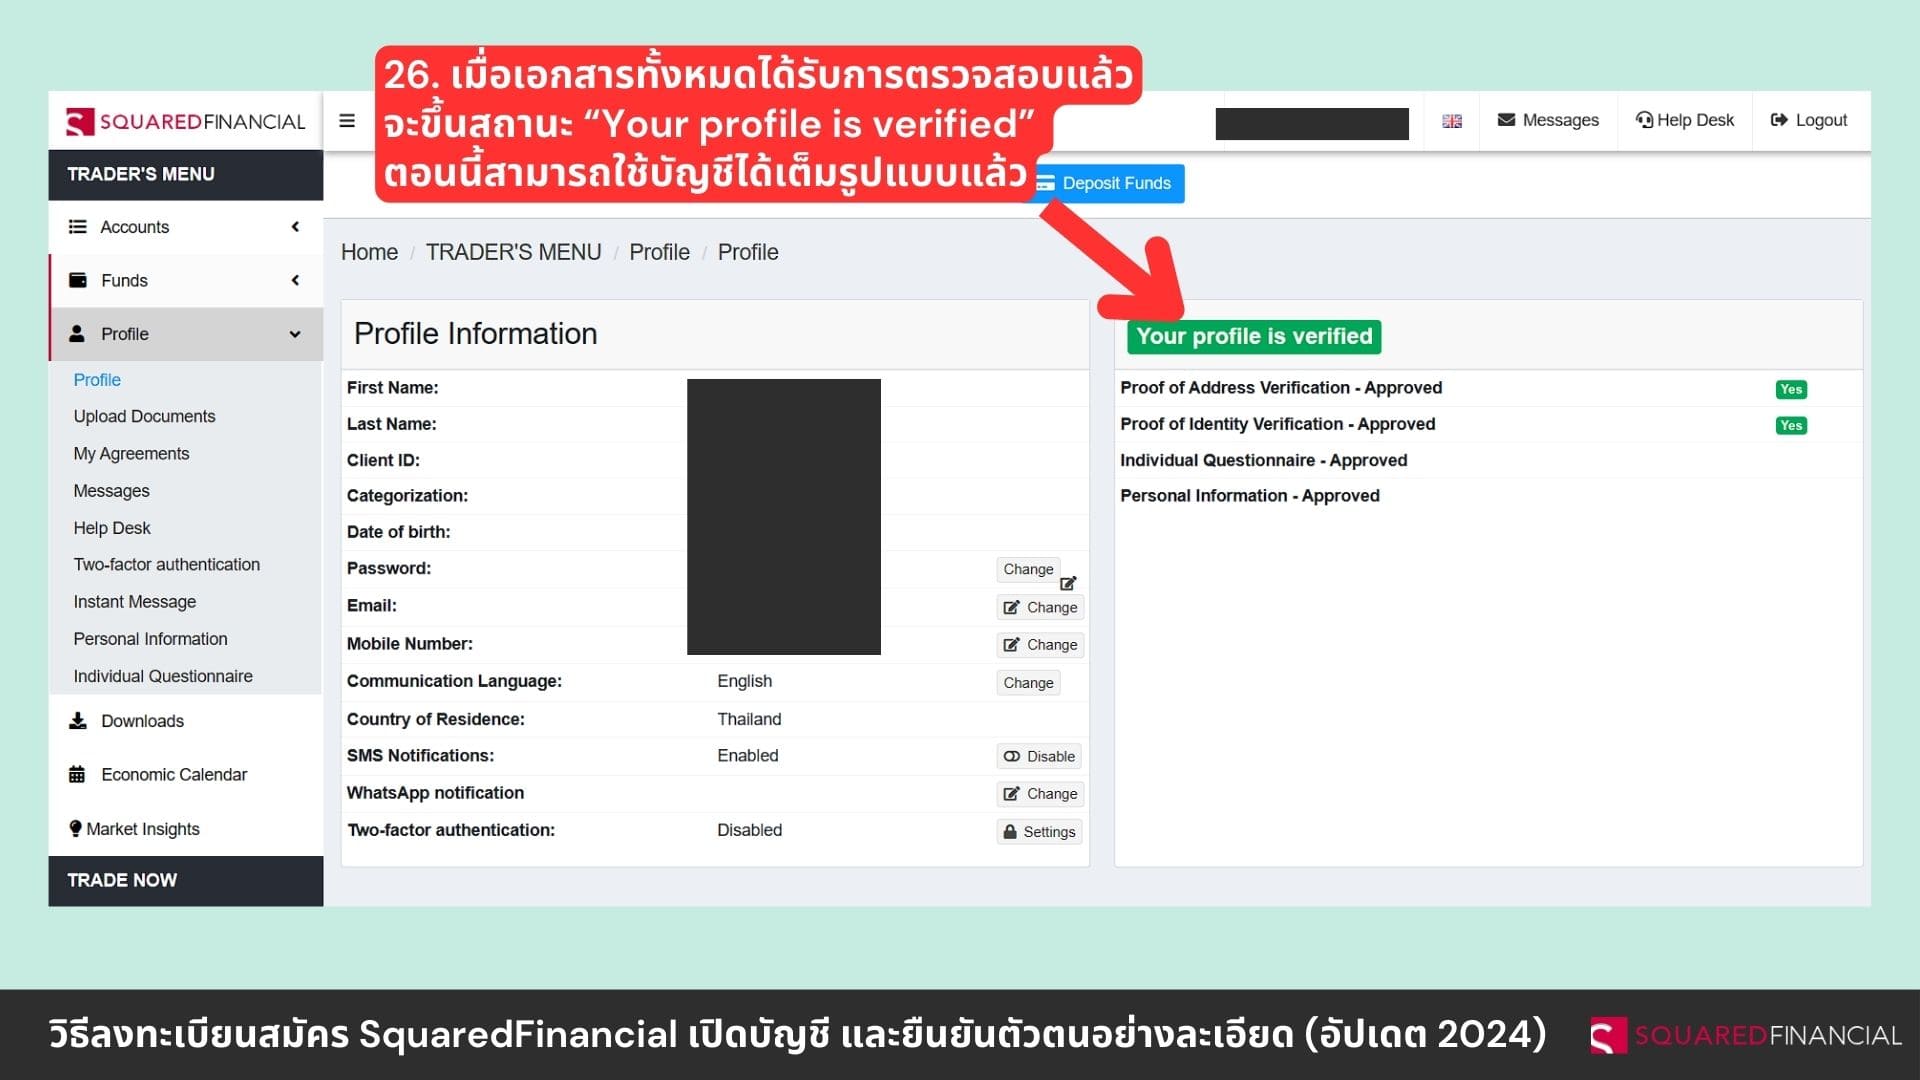This screenshot has width=1920, height=1080.
Task: Click Change next to Mobile Number
Action: (1040, 645)
